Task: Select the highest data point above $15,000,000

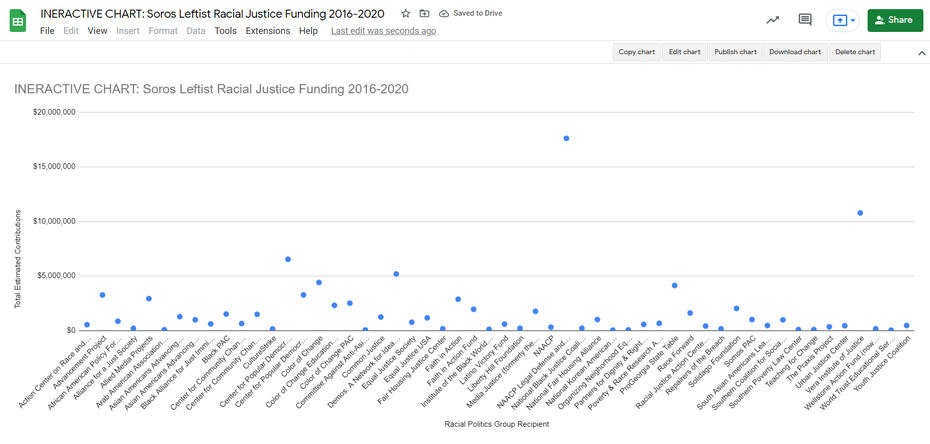Action: [567, 138]
